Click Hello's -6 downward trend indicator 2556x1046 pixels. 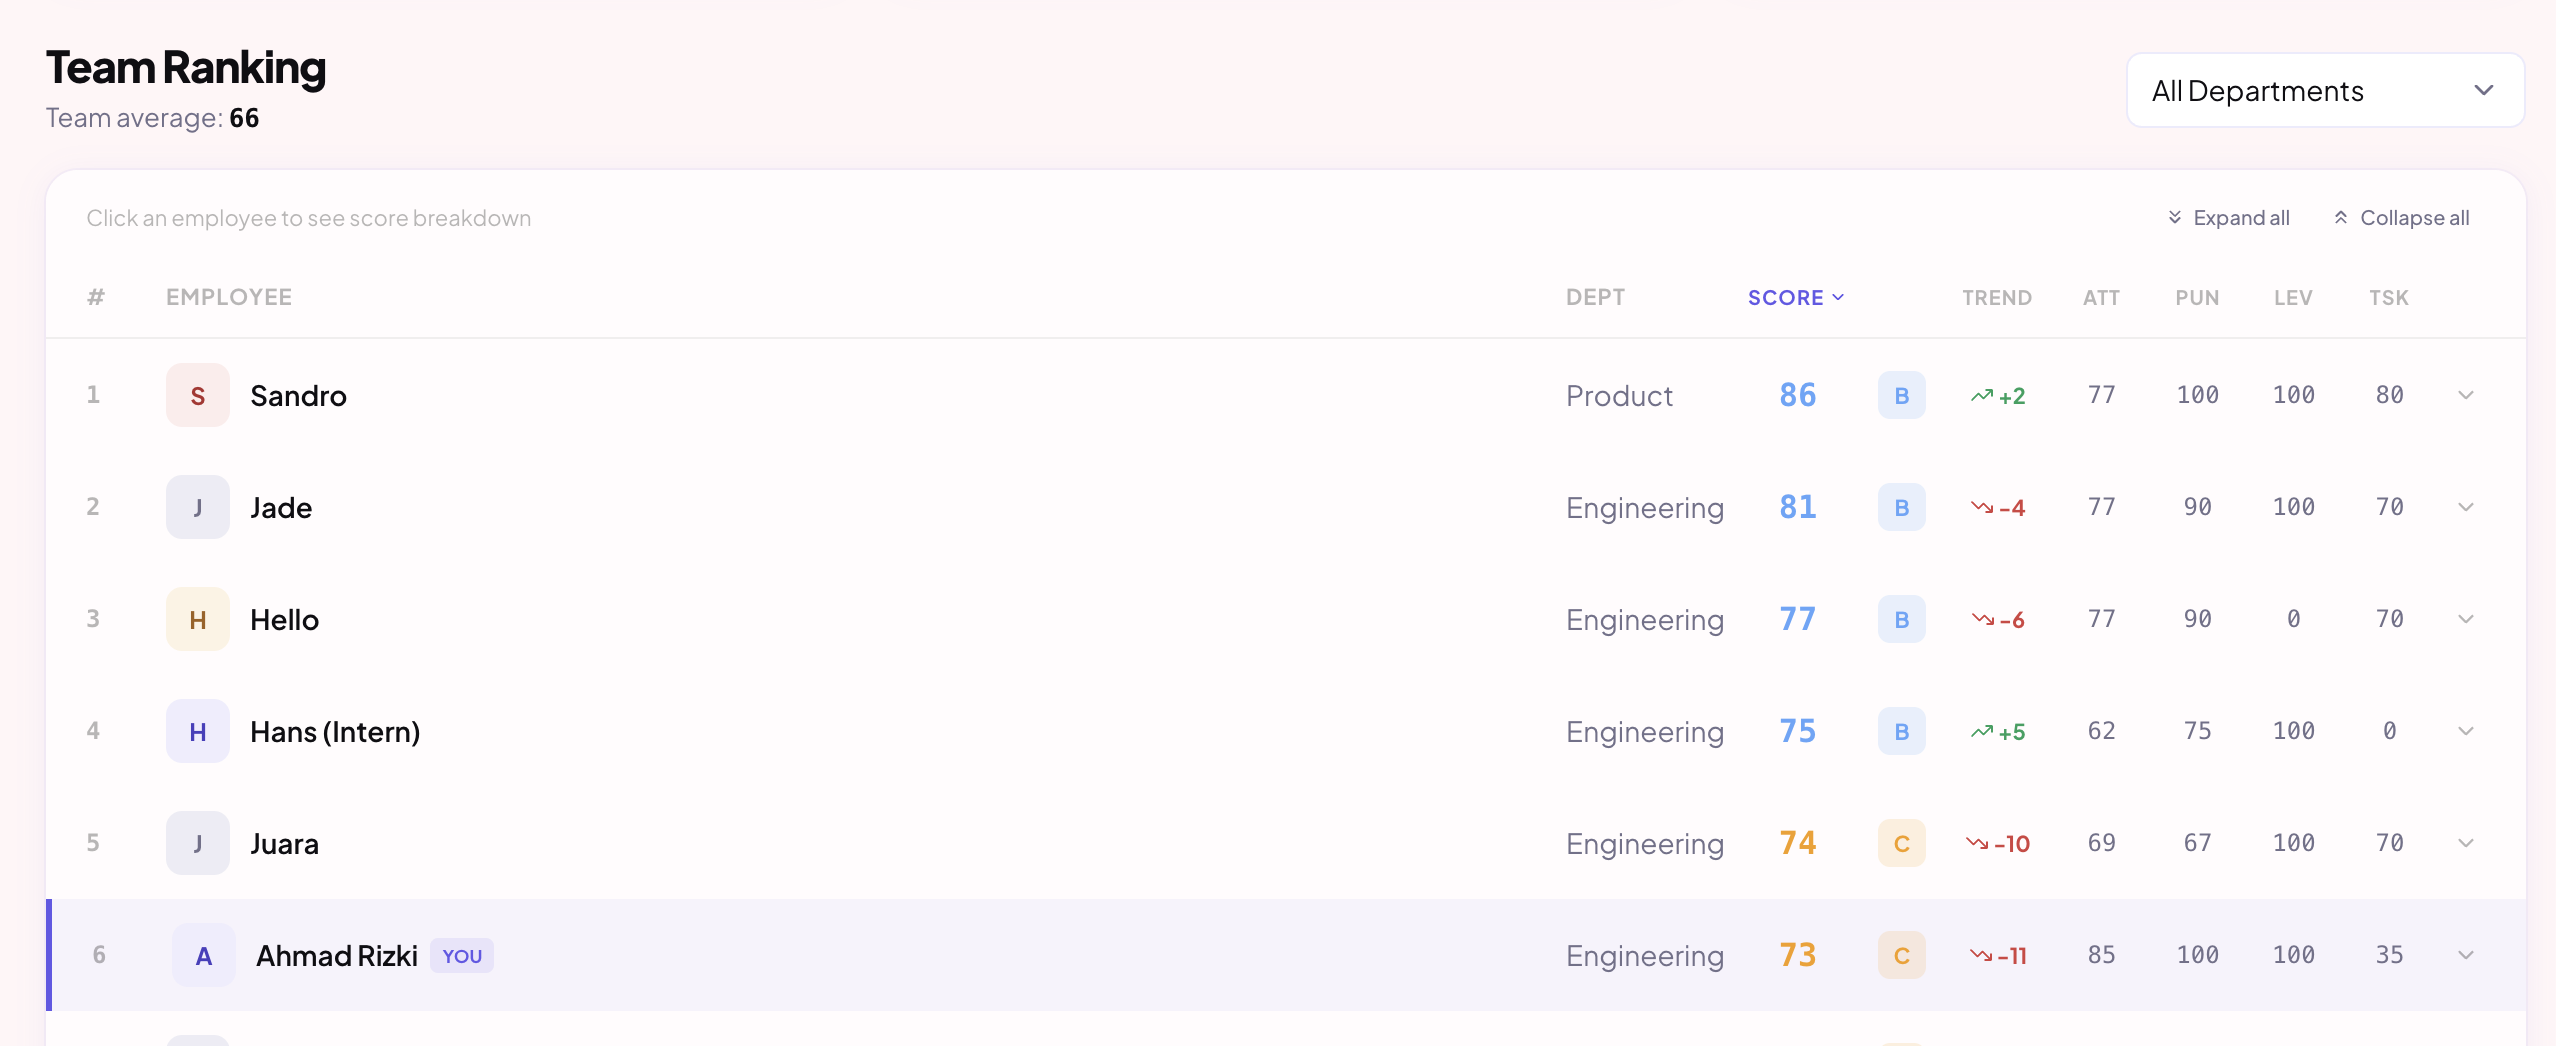pos(1998,620)
